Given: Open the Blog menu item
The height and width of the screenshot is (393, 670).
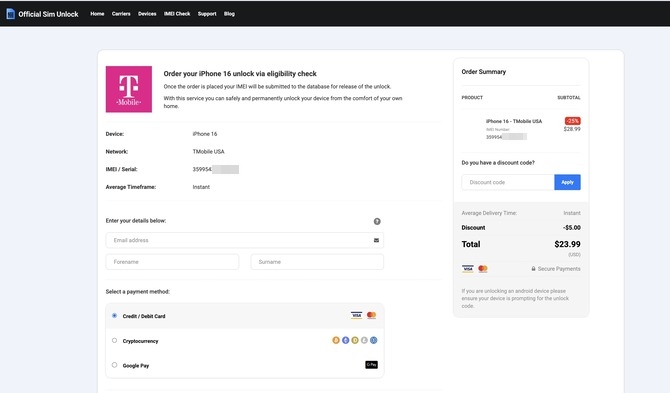Looking at the screenshot, I should [x=229, y=14].
